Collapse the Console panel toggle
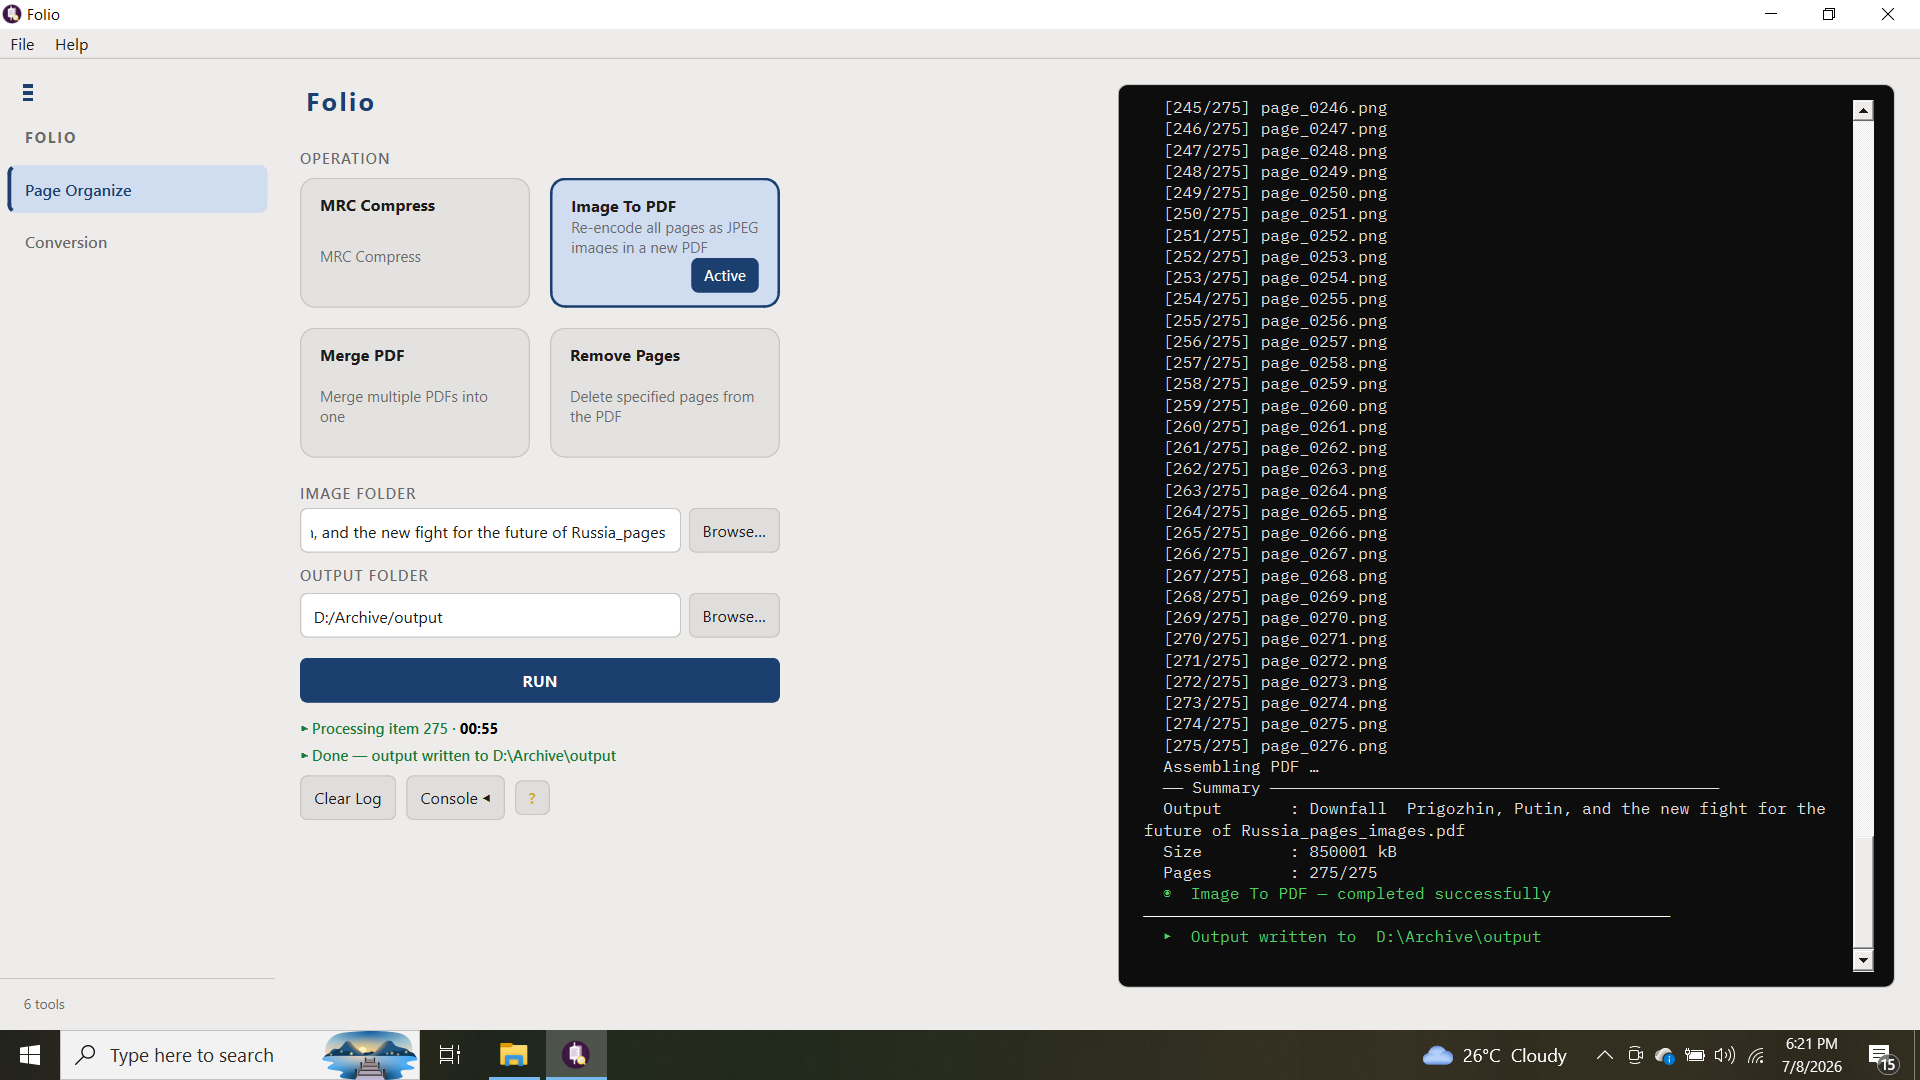Viewport: 1920px width, 1080px height. coord(455,798)
